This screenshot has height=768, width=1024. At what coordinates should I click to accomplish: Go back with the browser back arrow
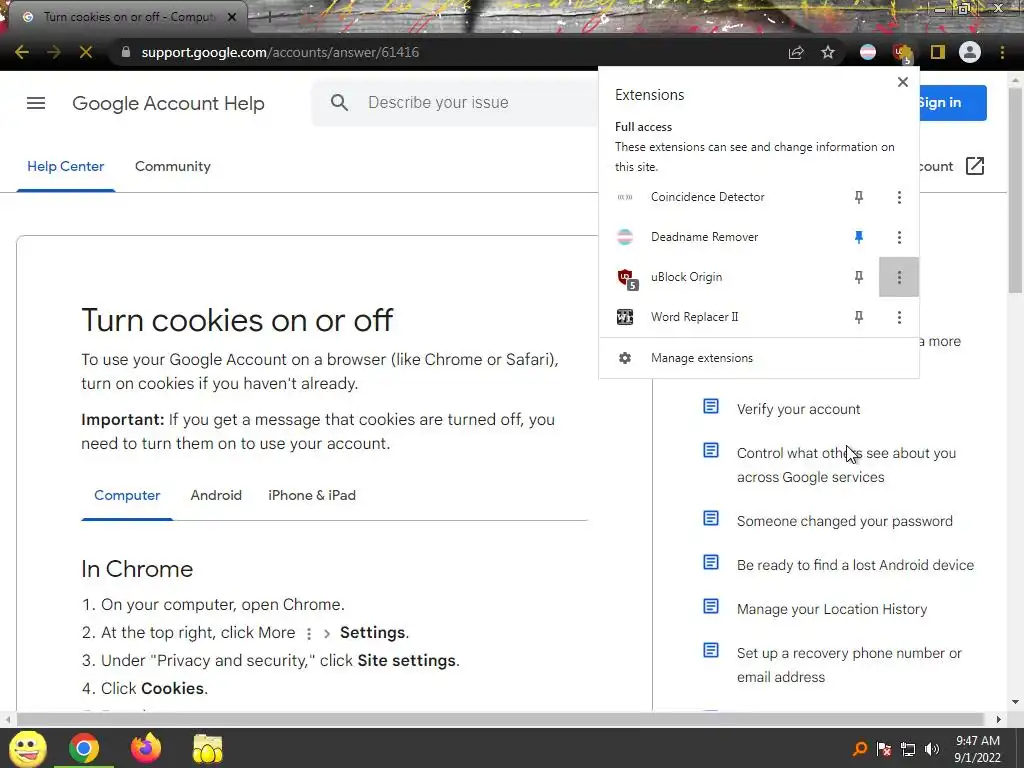22,52
